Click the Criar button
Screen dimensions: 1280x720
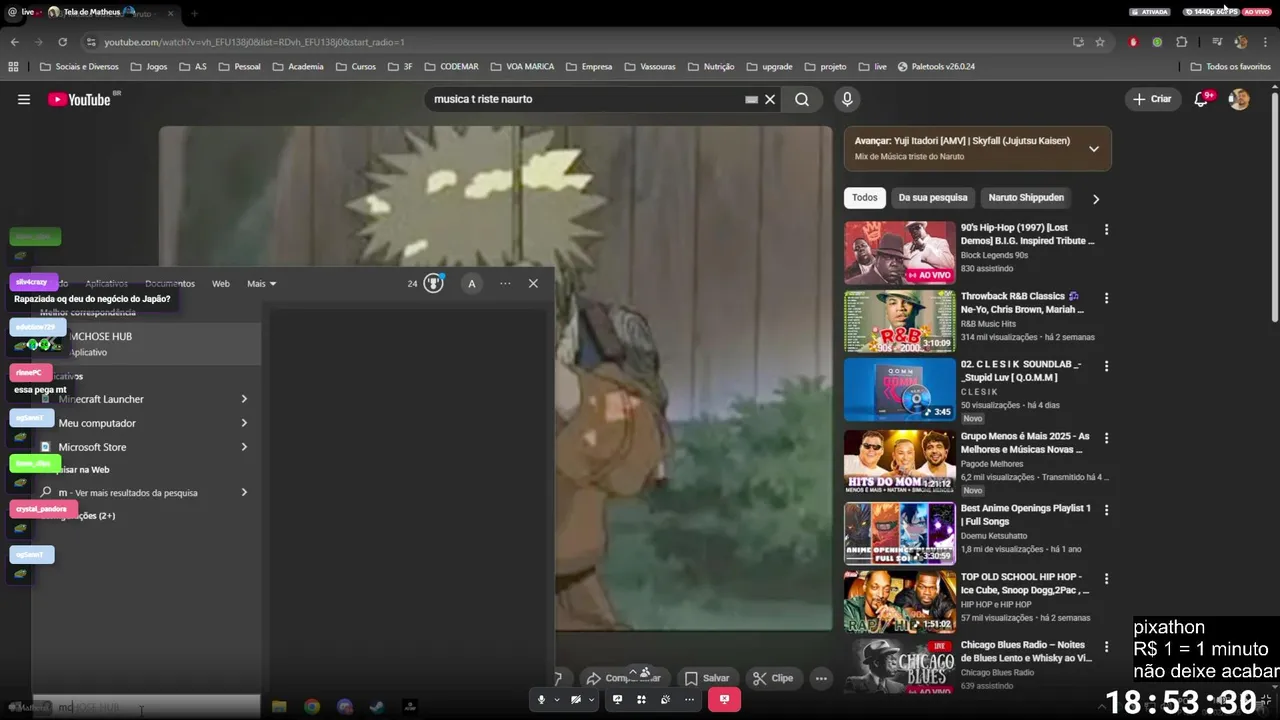(x=1152, y=99)
